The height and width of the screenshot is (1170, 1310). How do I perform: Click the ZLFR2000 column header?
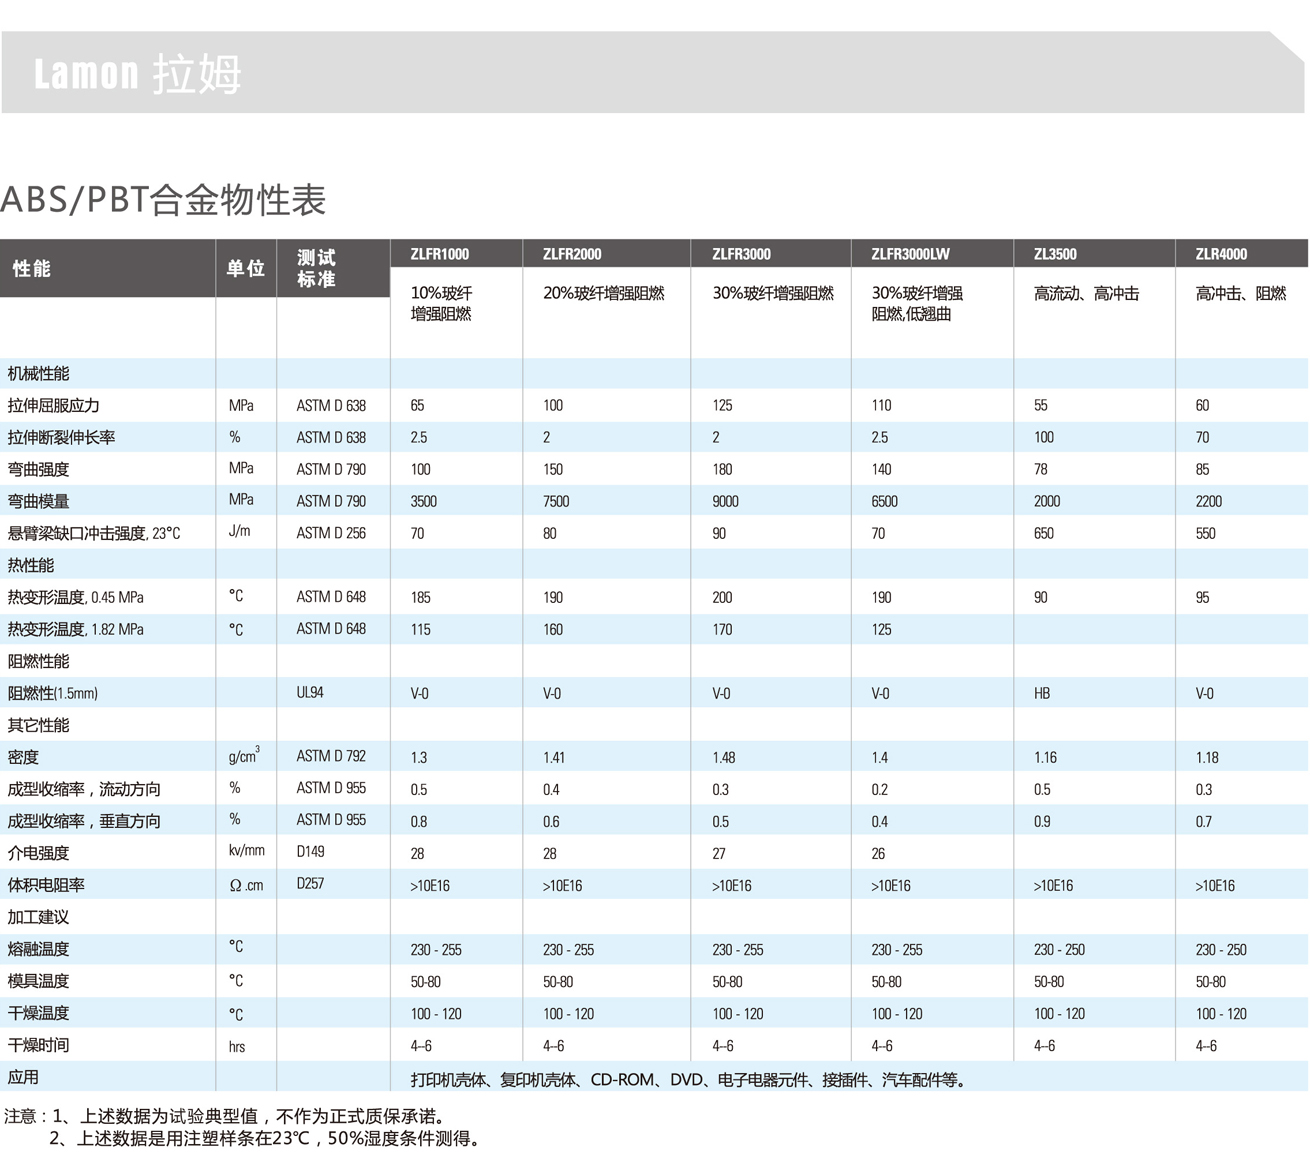click(x=572, y=254)
